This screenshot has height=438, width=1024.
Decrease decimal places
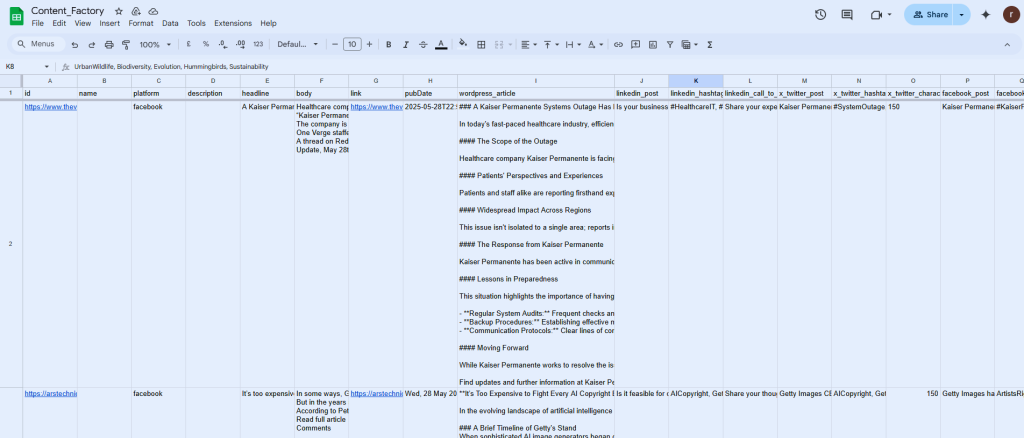223,44
